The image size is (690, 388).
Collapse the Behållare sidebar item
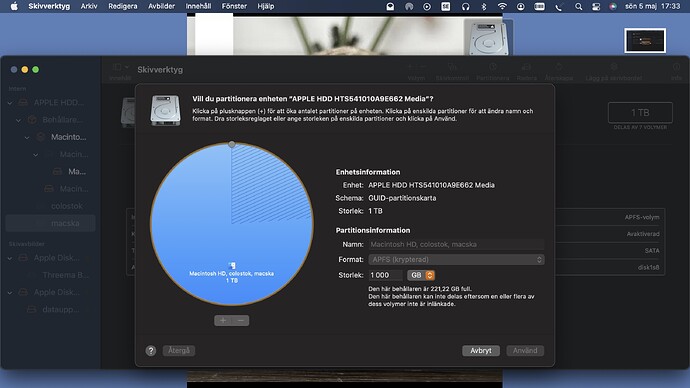tap(18, 120)
